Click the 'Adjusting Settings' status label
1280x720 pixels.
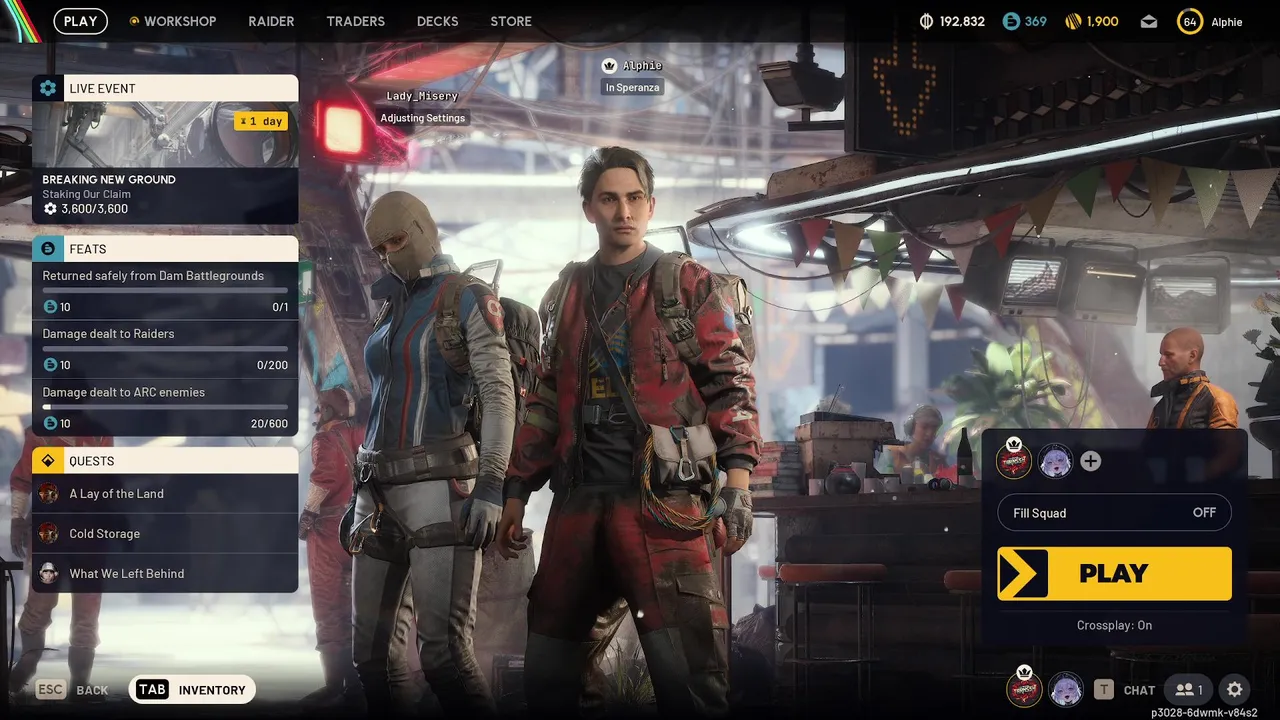tap(422, 118)
